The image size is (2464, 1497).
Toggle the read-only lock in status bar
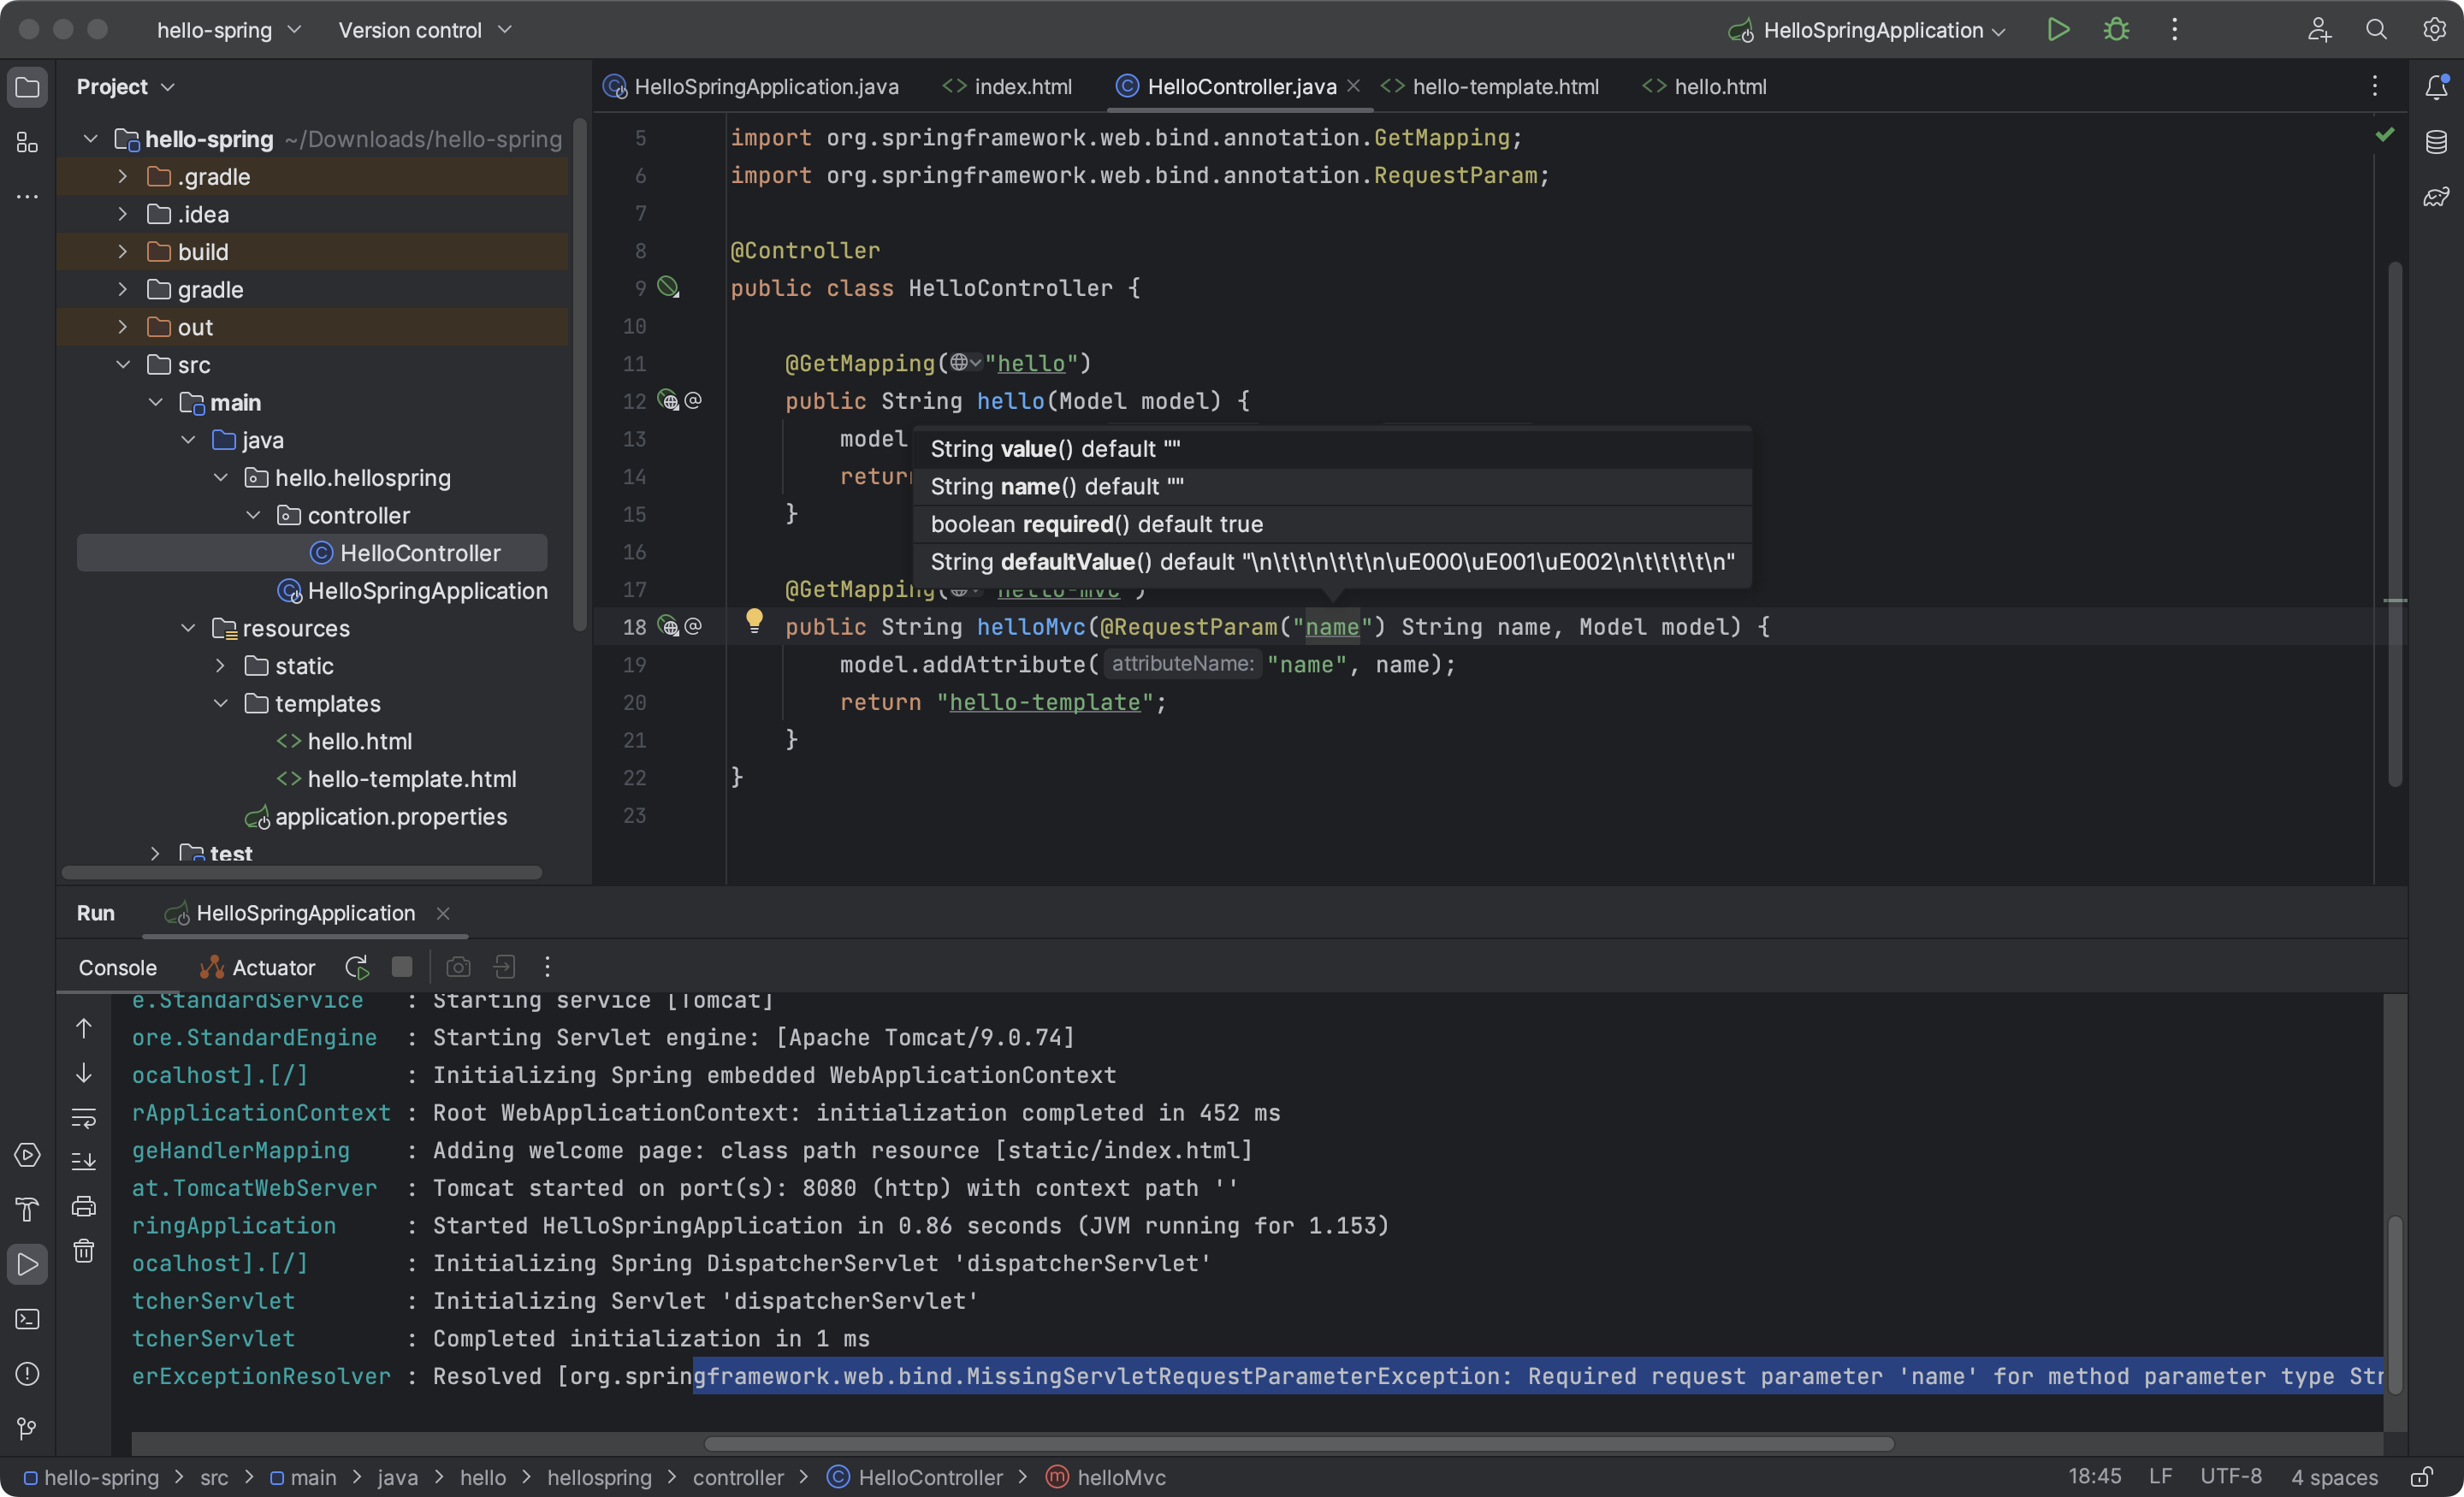point(2421,1477)
